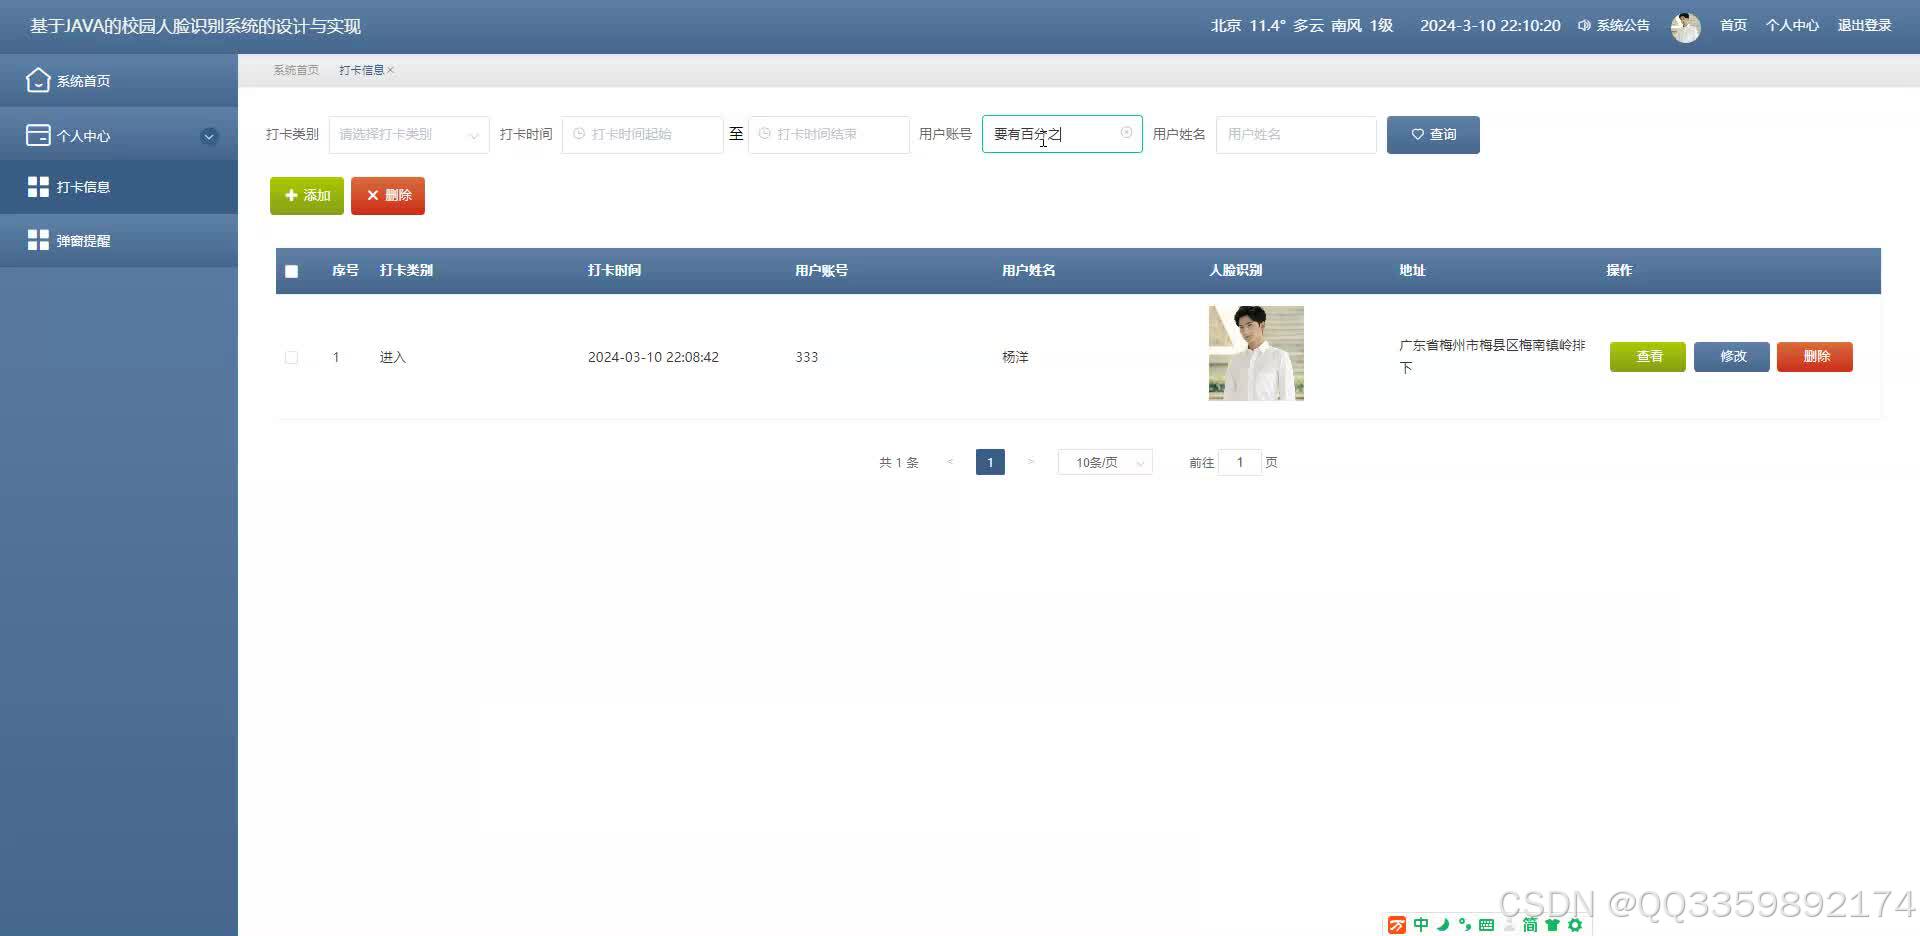Tick the checkbox for row 1 进入
Image resolution: width=1920 pixels, height=936 pixels.
[x=292, y=357]
